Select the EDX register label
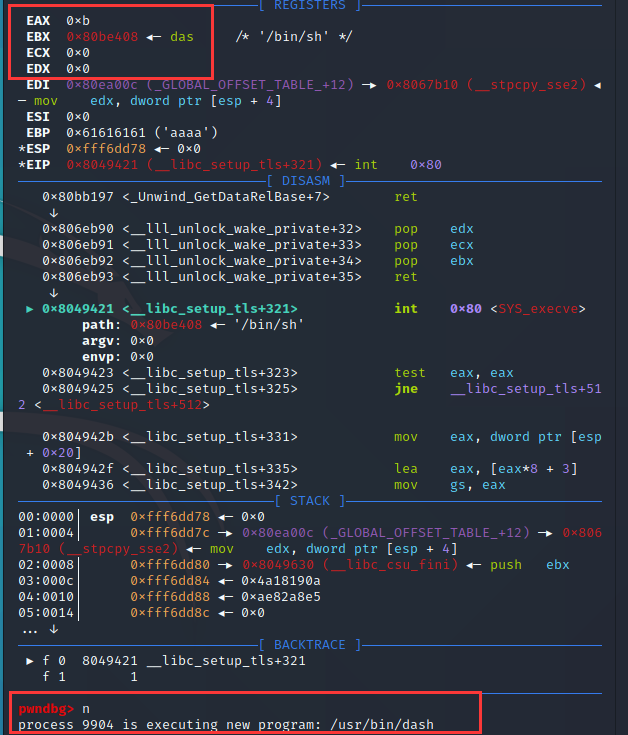Image resolution: width=628 pixels, height=735 pixels. (38, 68)
